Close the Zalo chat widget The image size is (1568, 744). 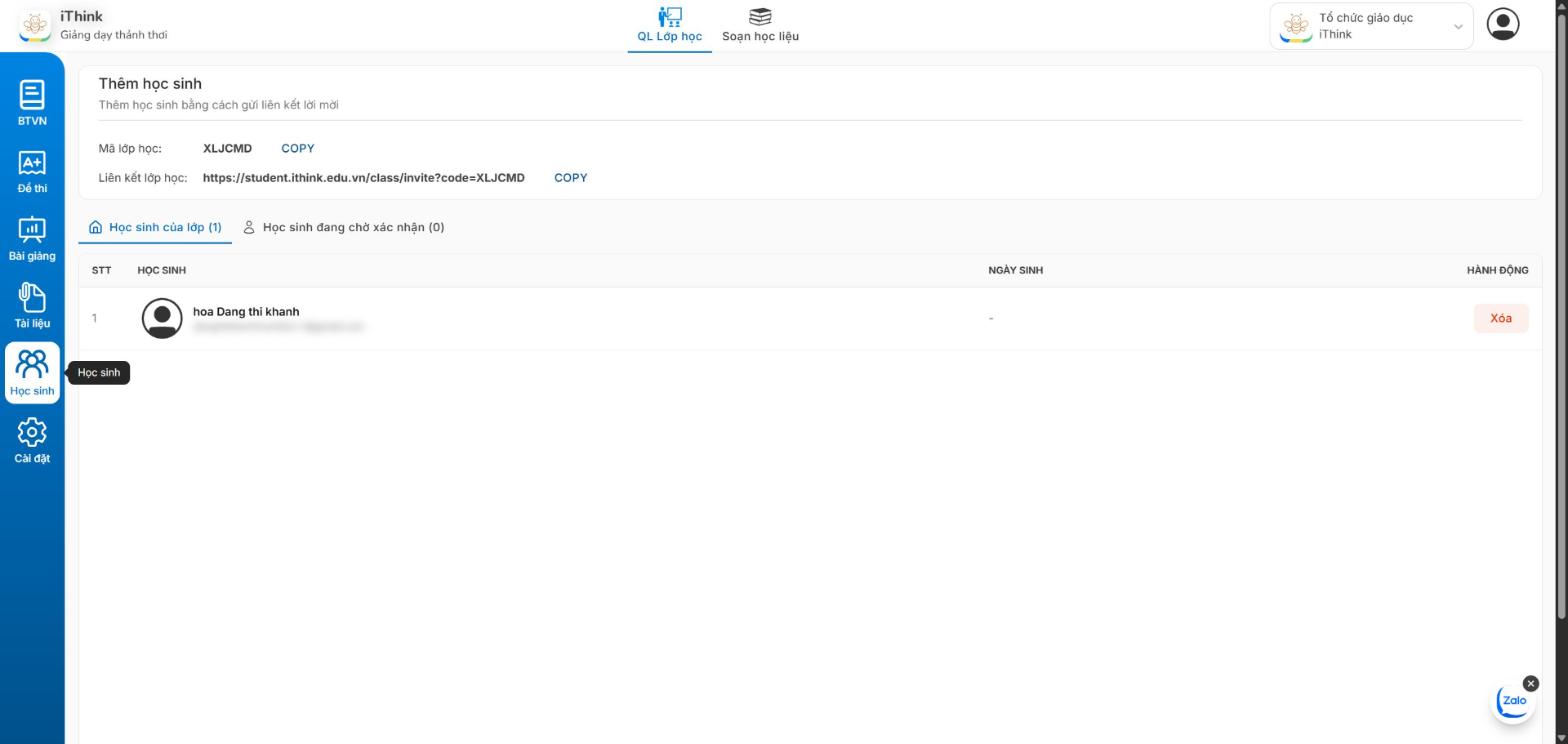click(1530, 683)
